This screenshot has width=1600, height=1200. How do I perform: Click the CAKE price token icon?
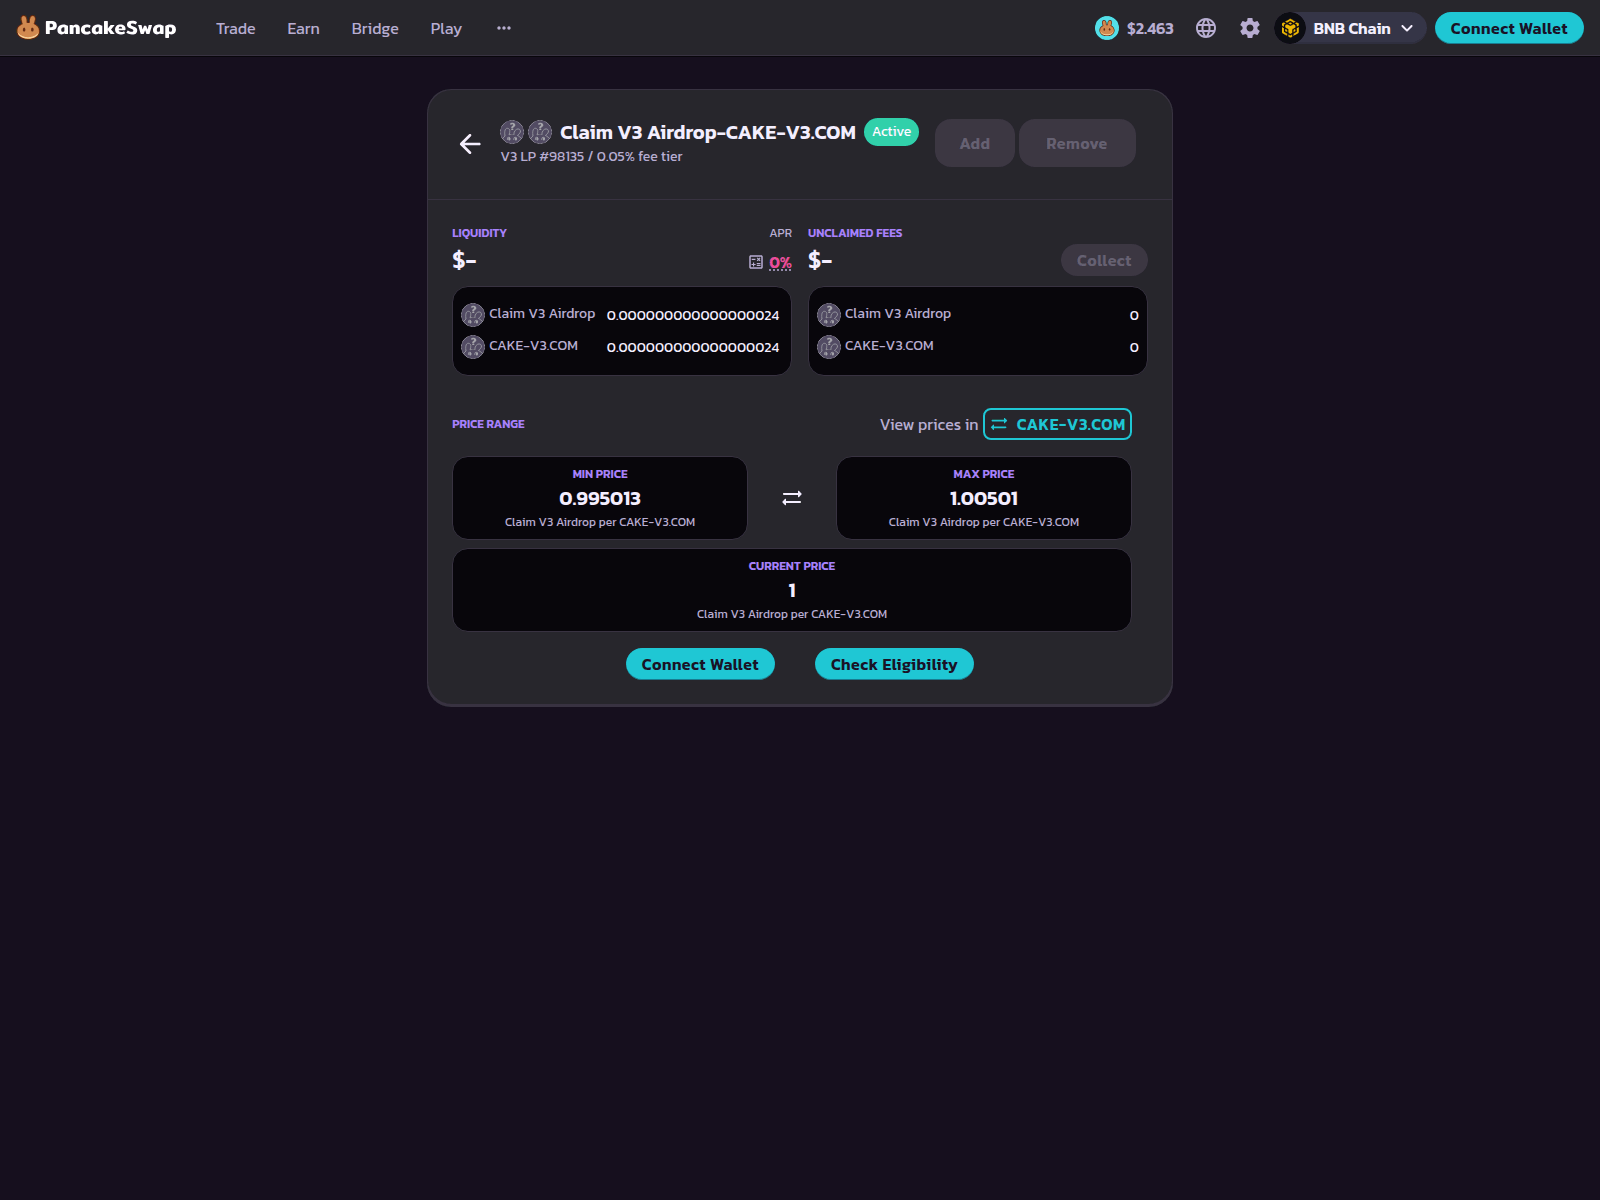pos(1106,28)
